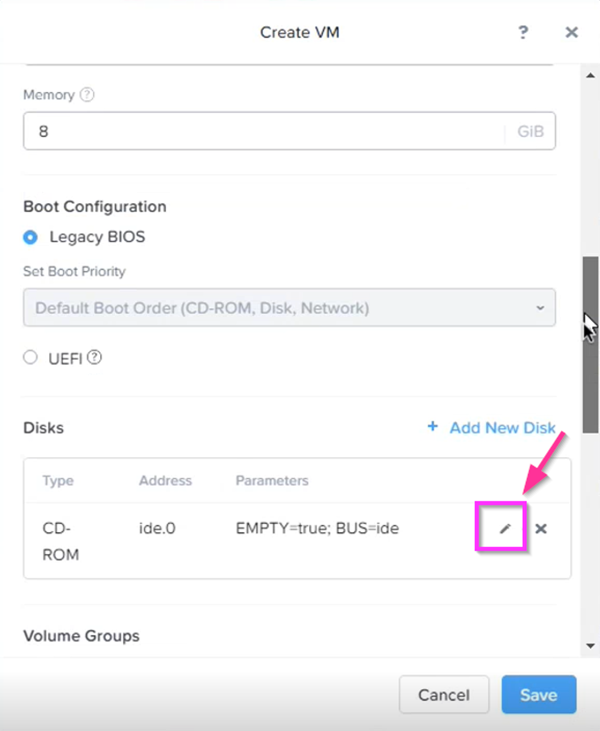
Task: Click the vertical scrollbar thumb
Action: click(591, 345)
